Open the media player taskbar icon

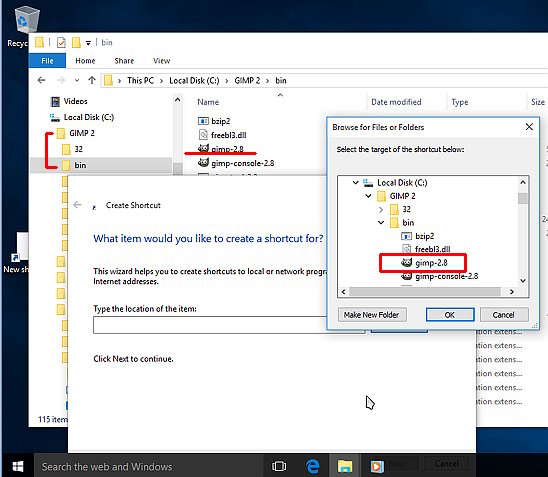pyautogui.click(x=377, y=466)
